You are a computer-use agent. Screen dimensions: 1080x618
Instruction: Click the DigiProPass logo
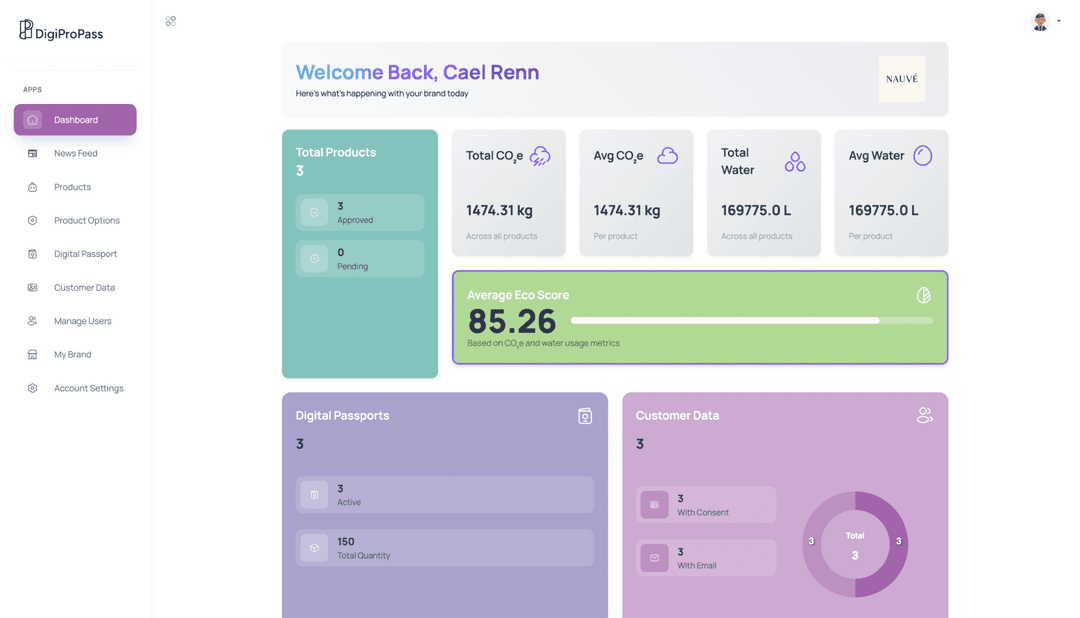pyautogui.click(x=60, y=29)
